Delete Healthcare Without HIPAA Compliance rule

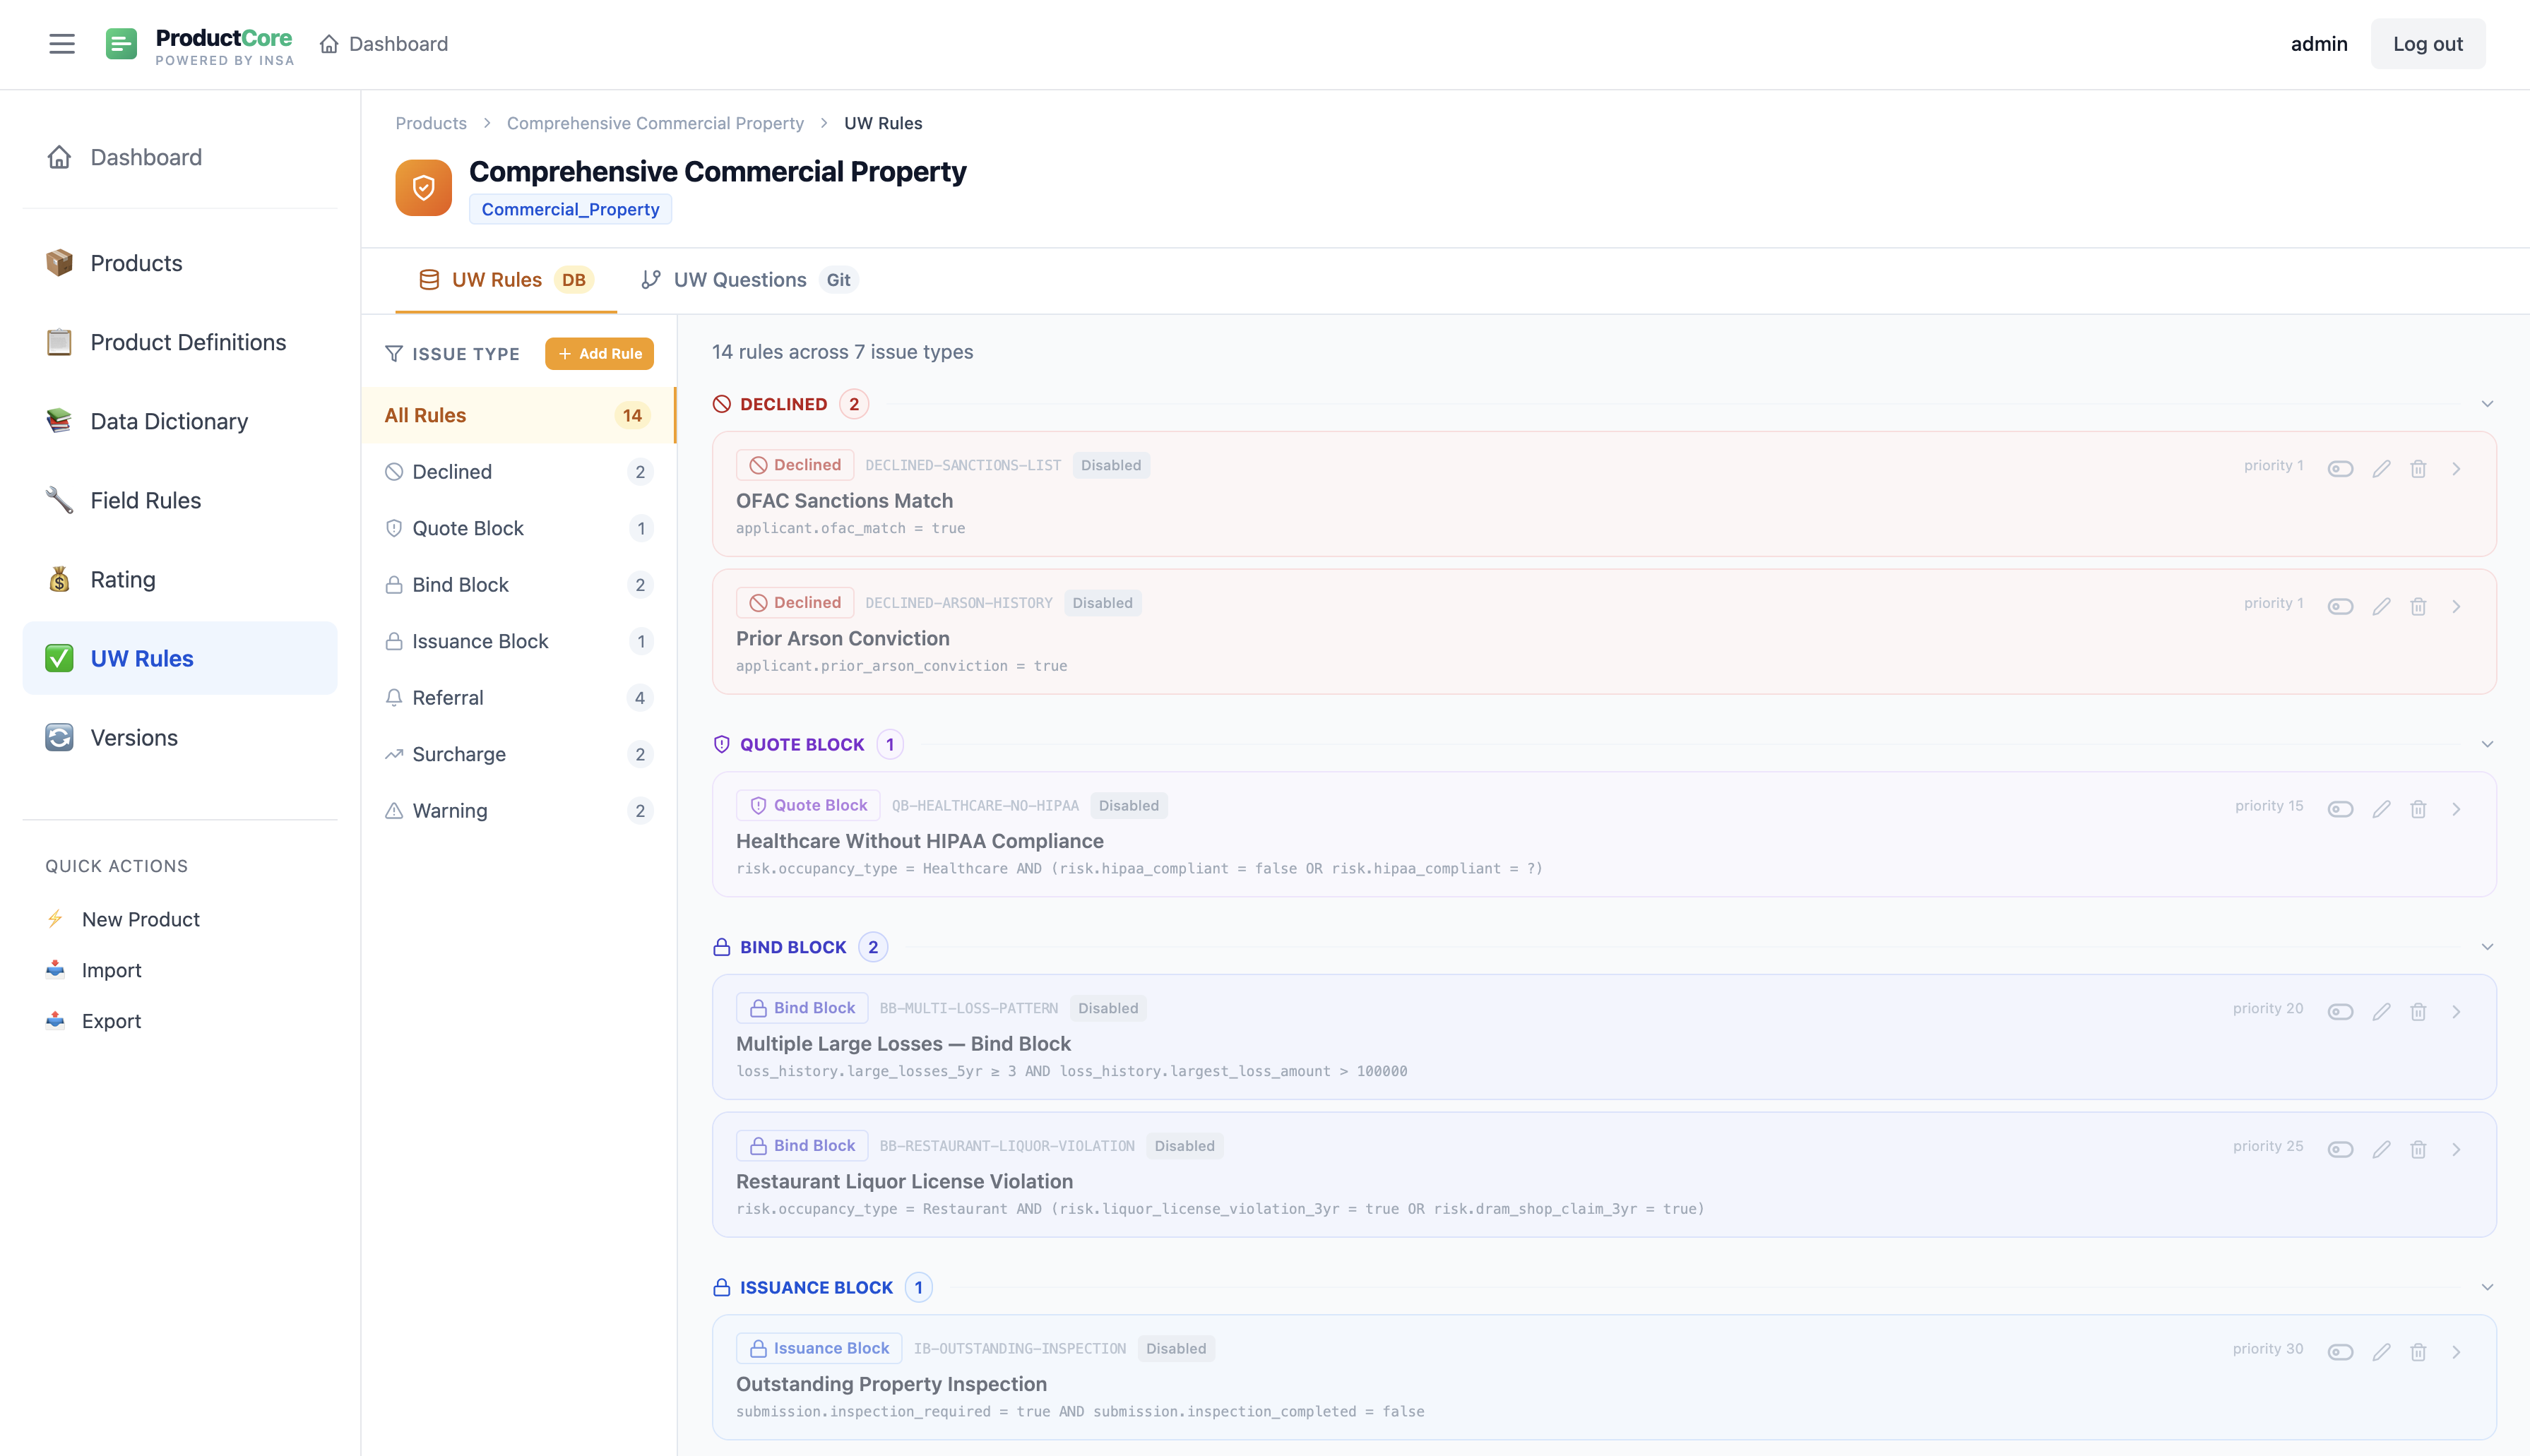[2418, 809]
